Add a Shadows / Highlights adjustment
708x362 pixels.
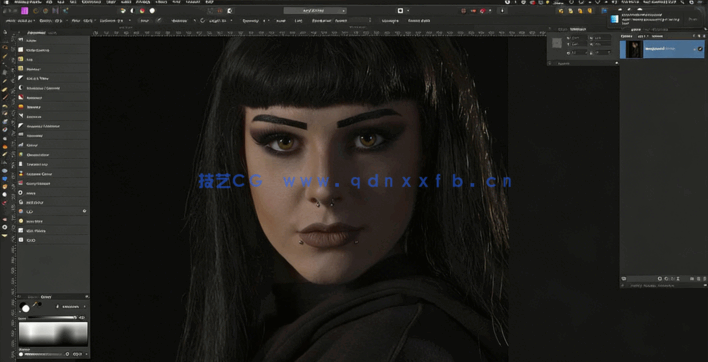tap(53, 126)
